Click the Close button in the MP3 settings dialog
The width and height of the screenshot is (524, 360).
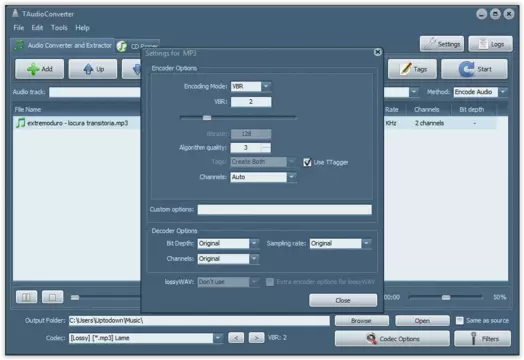click(343, 300)
